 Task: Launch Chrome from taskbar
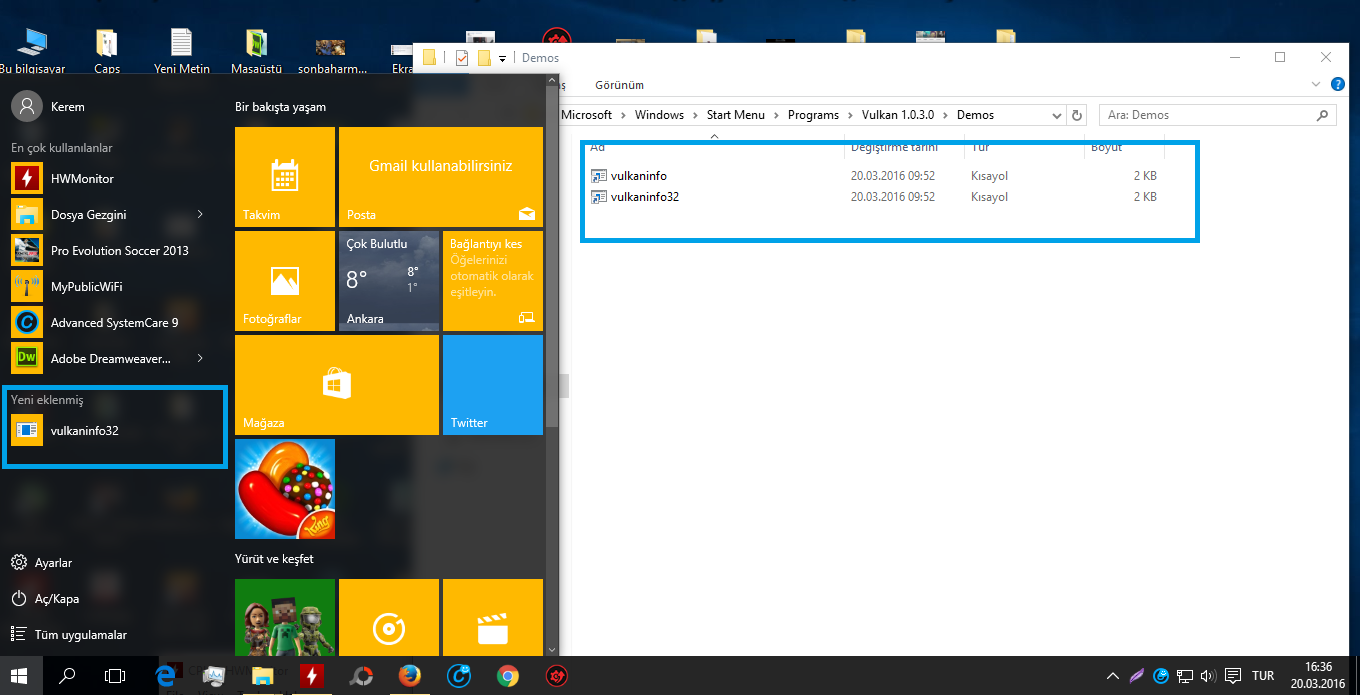click(508, 676)
